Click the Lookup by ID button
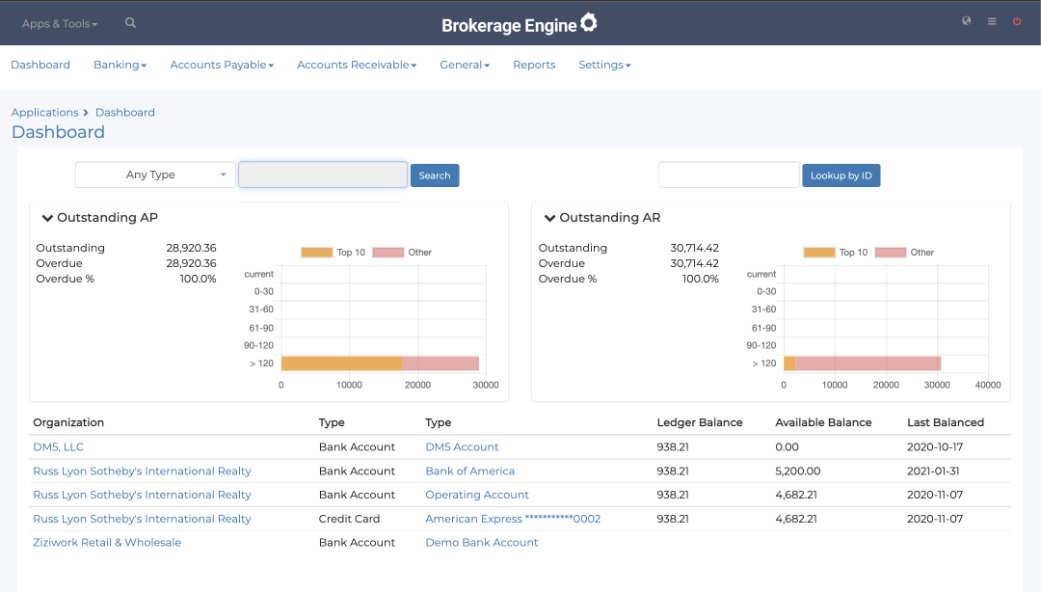 841,175
